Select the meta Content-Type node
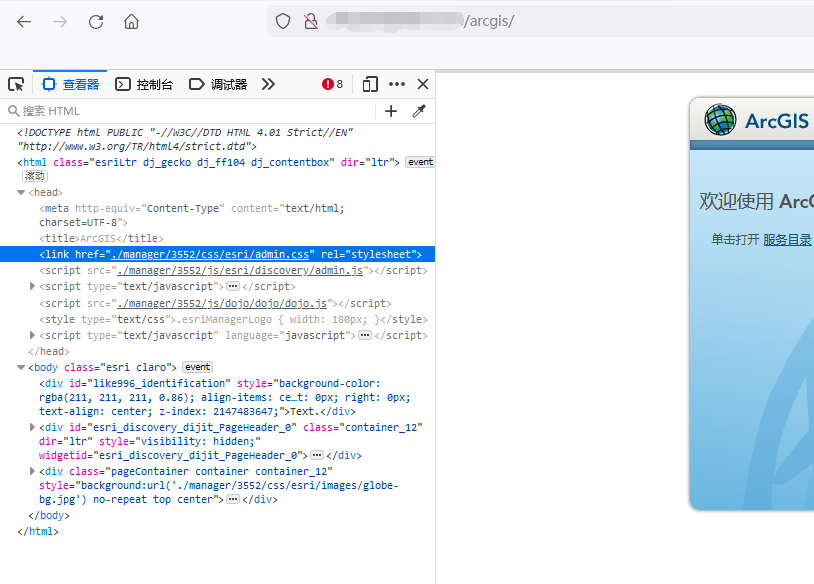 pyautogui.click(x=192, y=215)
